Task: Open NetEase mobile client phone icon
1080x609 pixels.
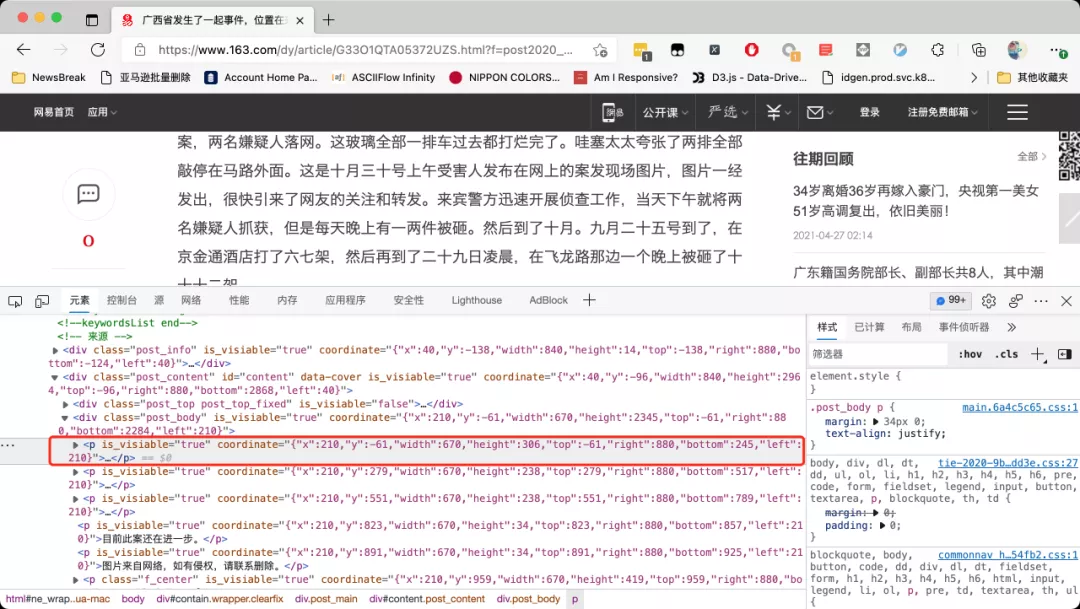Action: (610, 112)
